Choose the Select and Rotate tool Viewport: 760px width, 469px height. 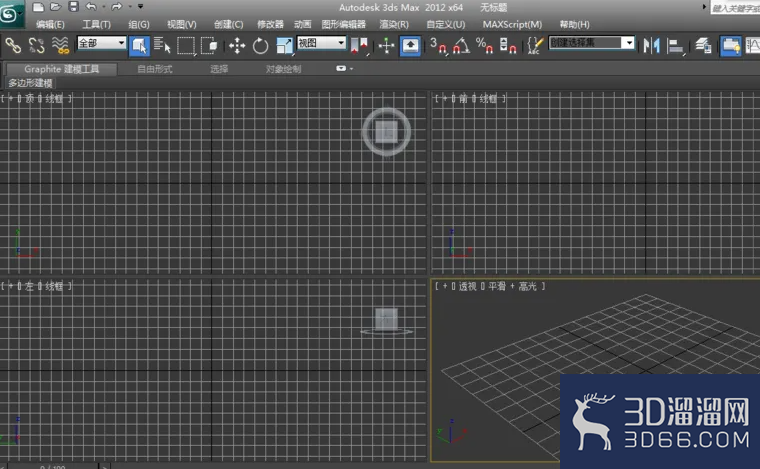pyautogui.click(x=260, y=45)
